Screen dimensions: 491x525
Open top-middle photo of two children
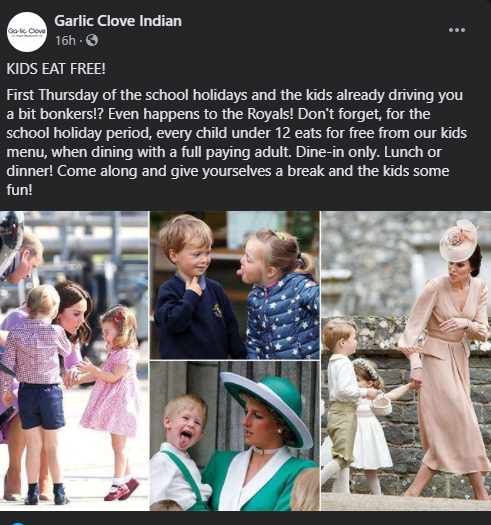point(234,285)
